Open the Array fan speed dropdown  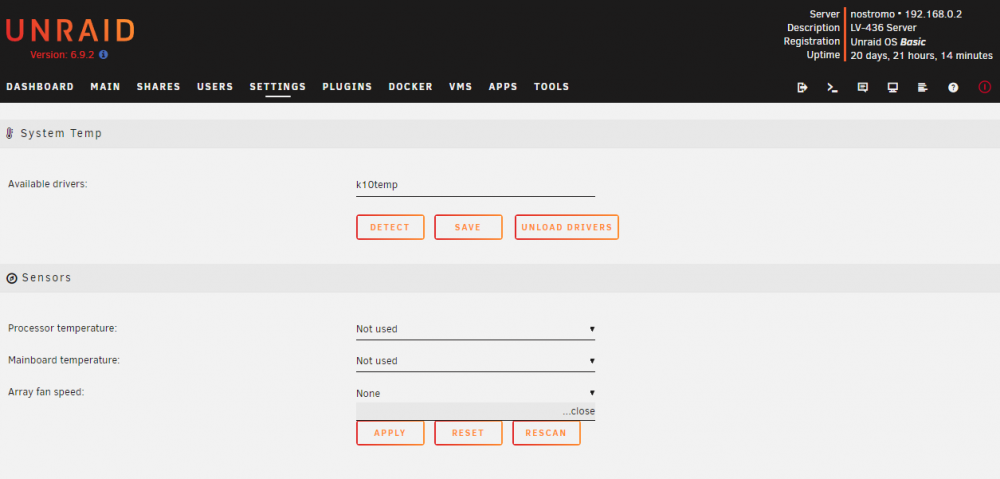[x=475, y=393]
